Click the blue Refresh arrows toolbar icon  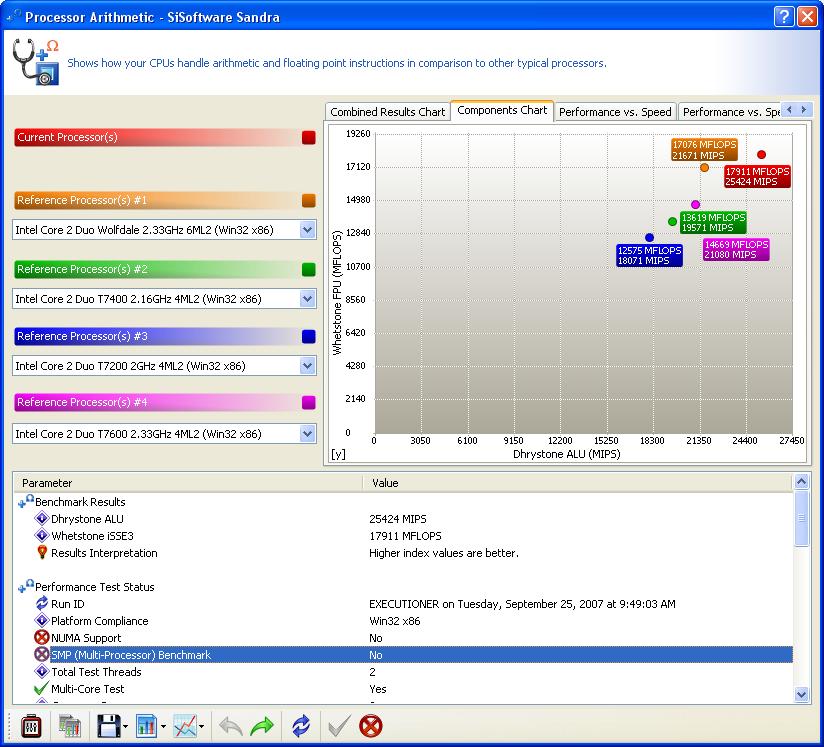[301, 726]
